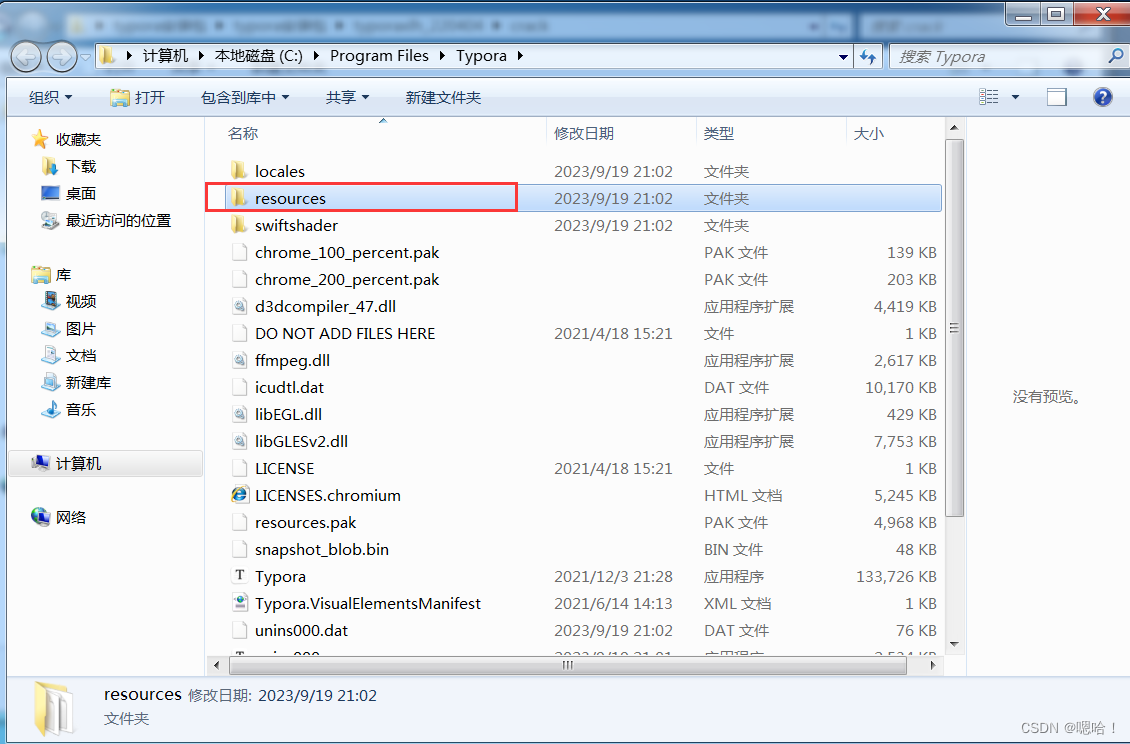
Task: Click the libGLESv2.dll file icon
Action: point(239,441)
